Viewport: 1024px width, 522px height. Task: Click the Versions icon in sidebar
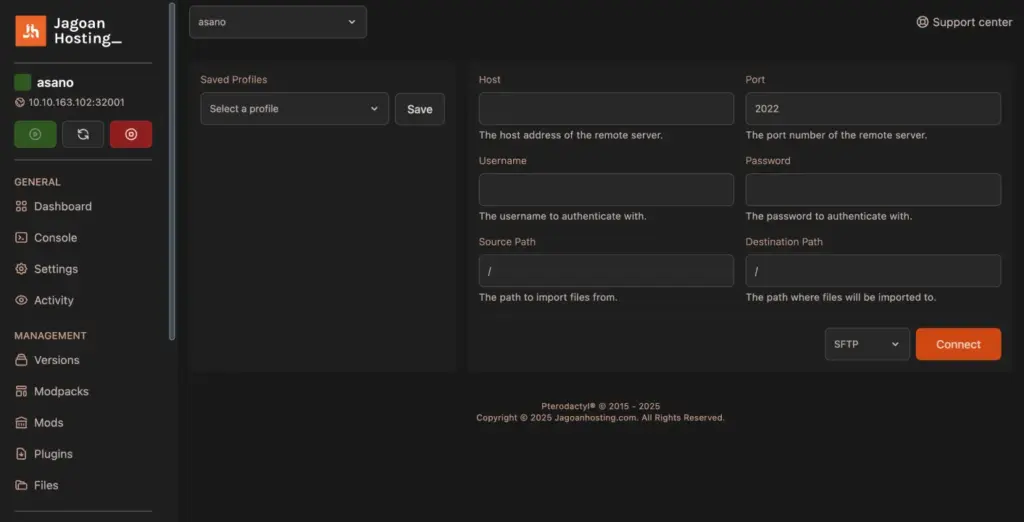point(21,360)
